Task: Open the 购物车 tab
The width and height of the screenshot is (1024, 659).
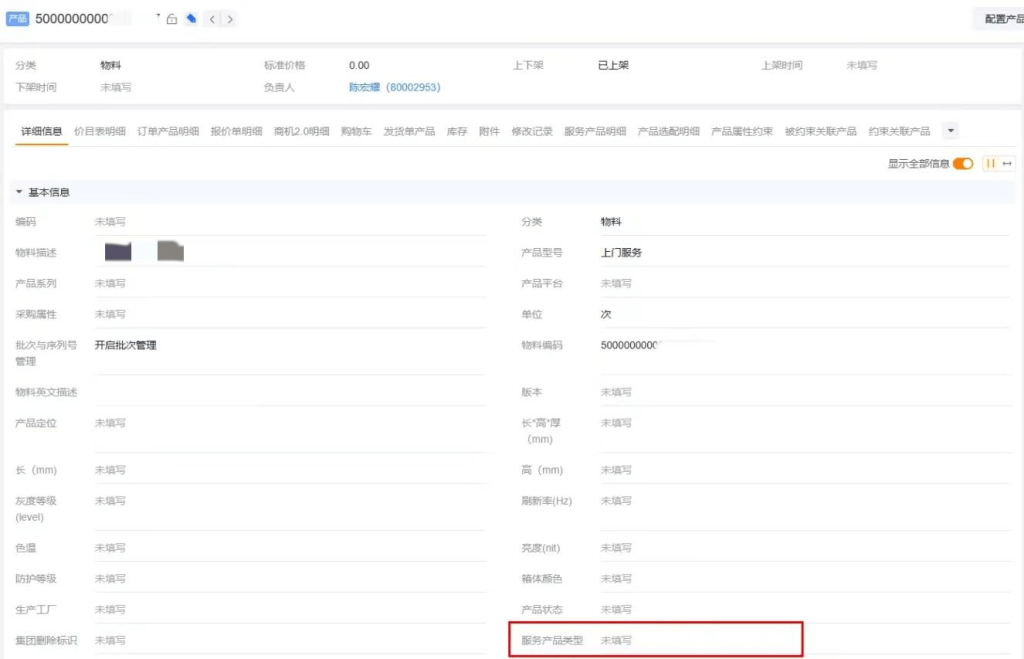Action: tap(356, 132)
